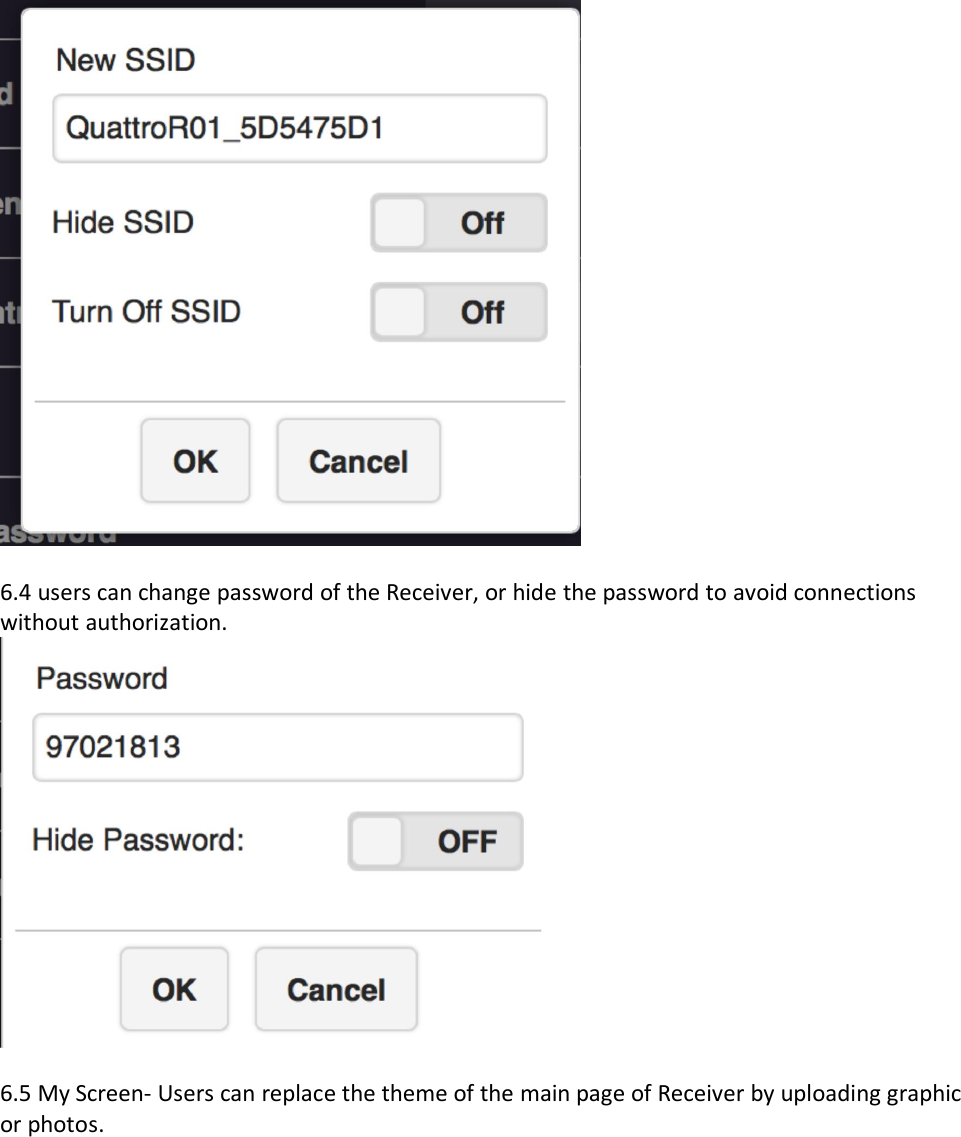This screenshot has width=961, height=1137.
Task: Click inside the QuattroR01_5D5475D1 SSID field
Action: pyautogui.click(x=299, y=128)
